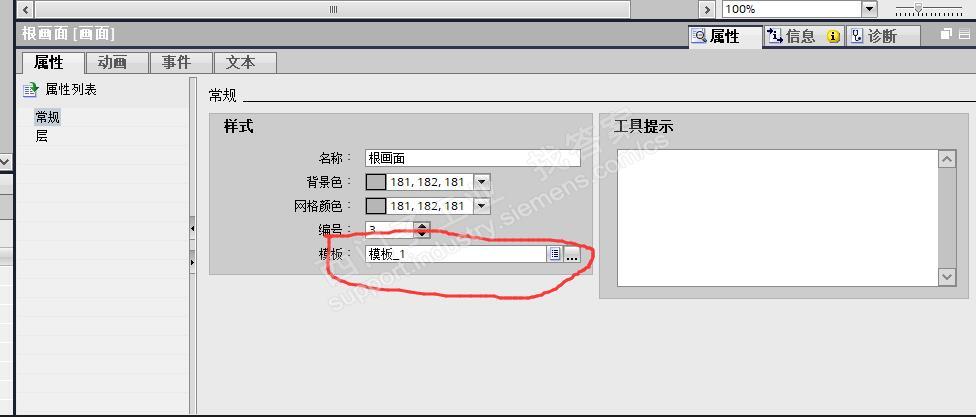Open the 诊断 inspector tab
976x417 pixels.
883,36
